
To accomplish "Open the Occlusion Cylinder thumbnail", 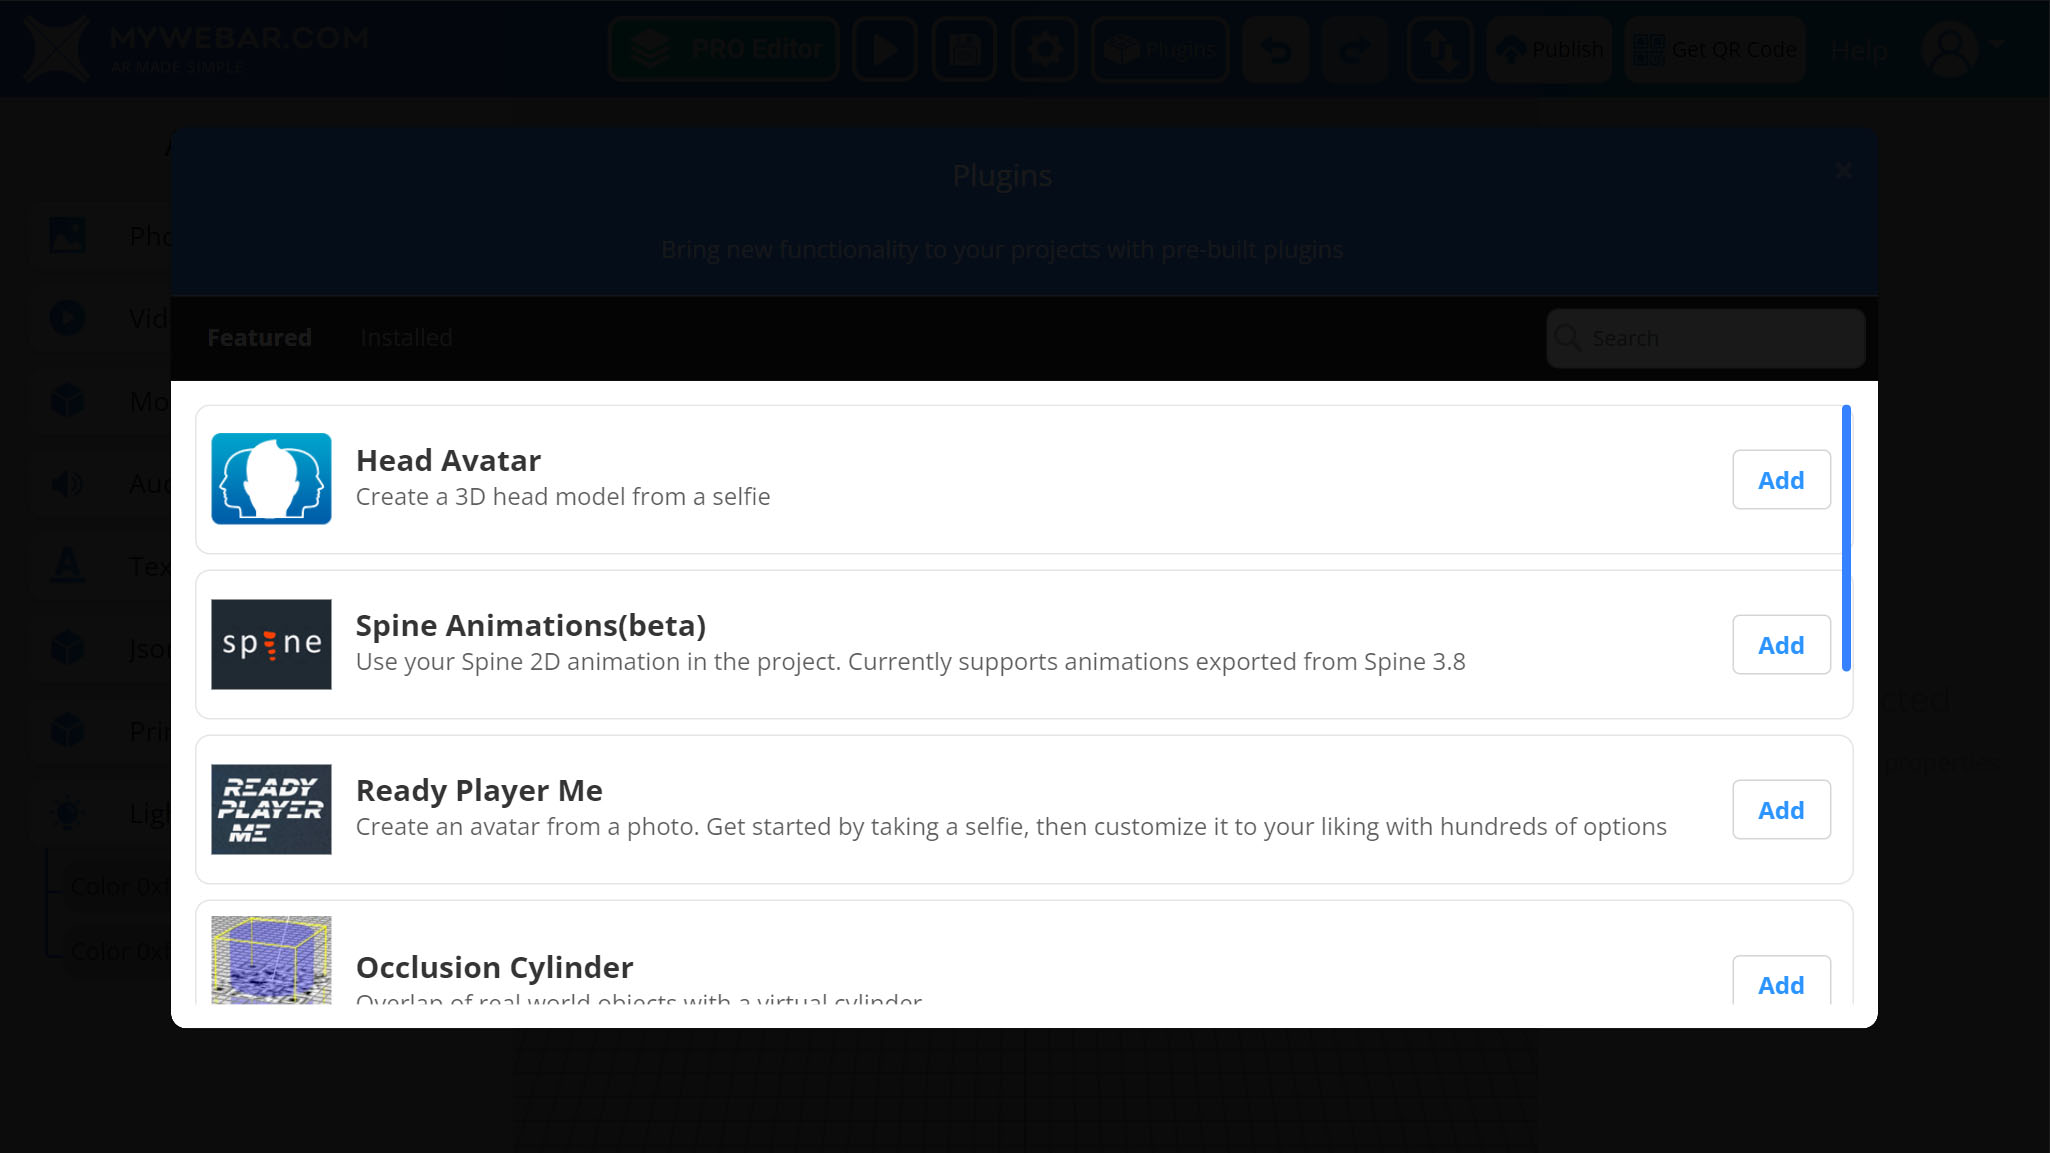I will click(271, 960).
